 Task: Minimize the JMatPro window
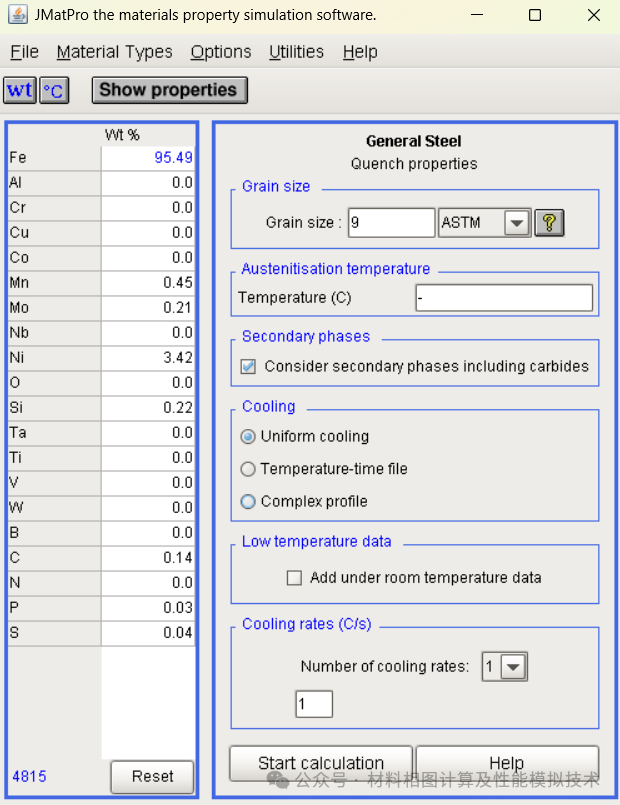click(477, 15)
